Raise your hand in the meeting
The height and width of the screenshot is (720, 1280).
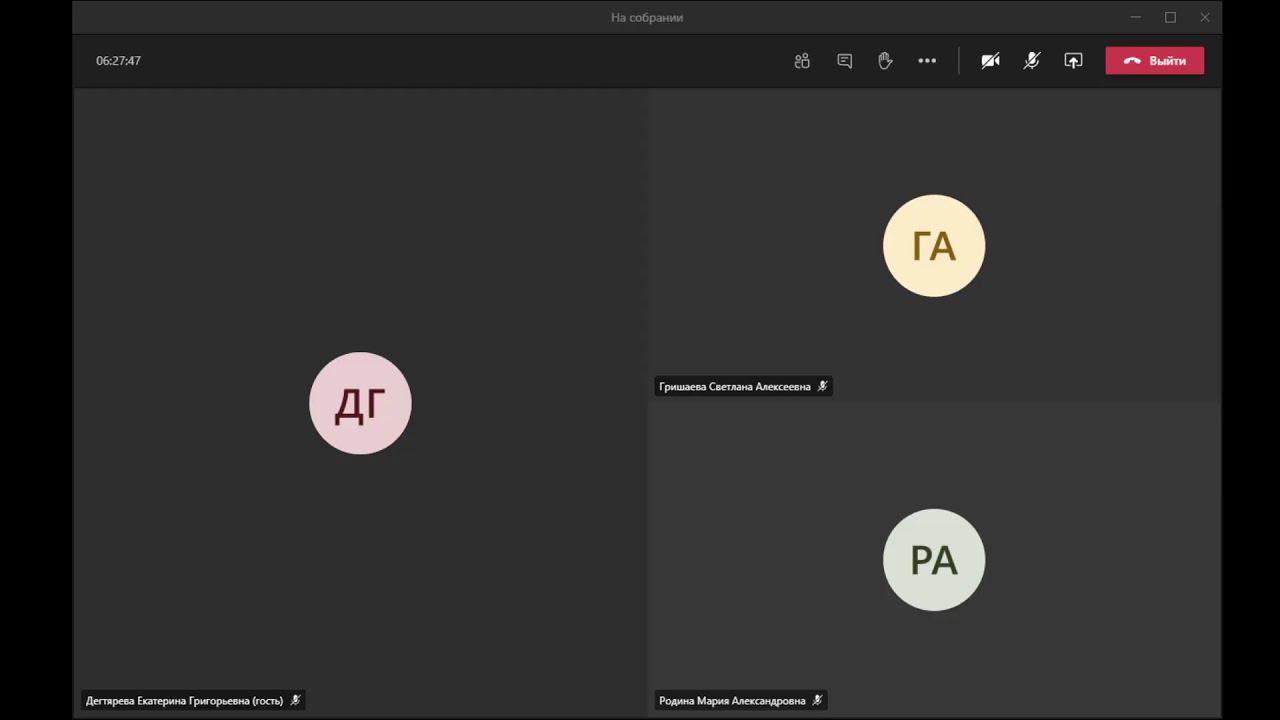click(885, 61)
